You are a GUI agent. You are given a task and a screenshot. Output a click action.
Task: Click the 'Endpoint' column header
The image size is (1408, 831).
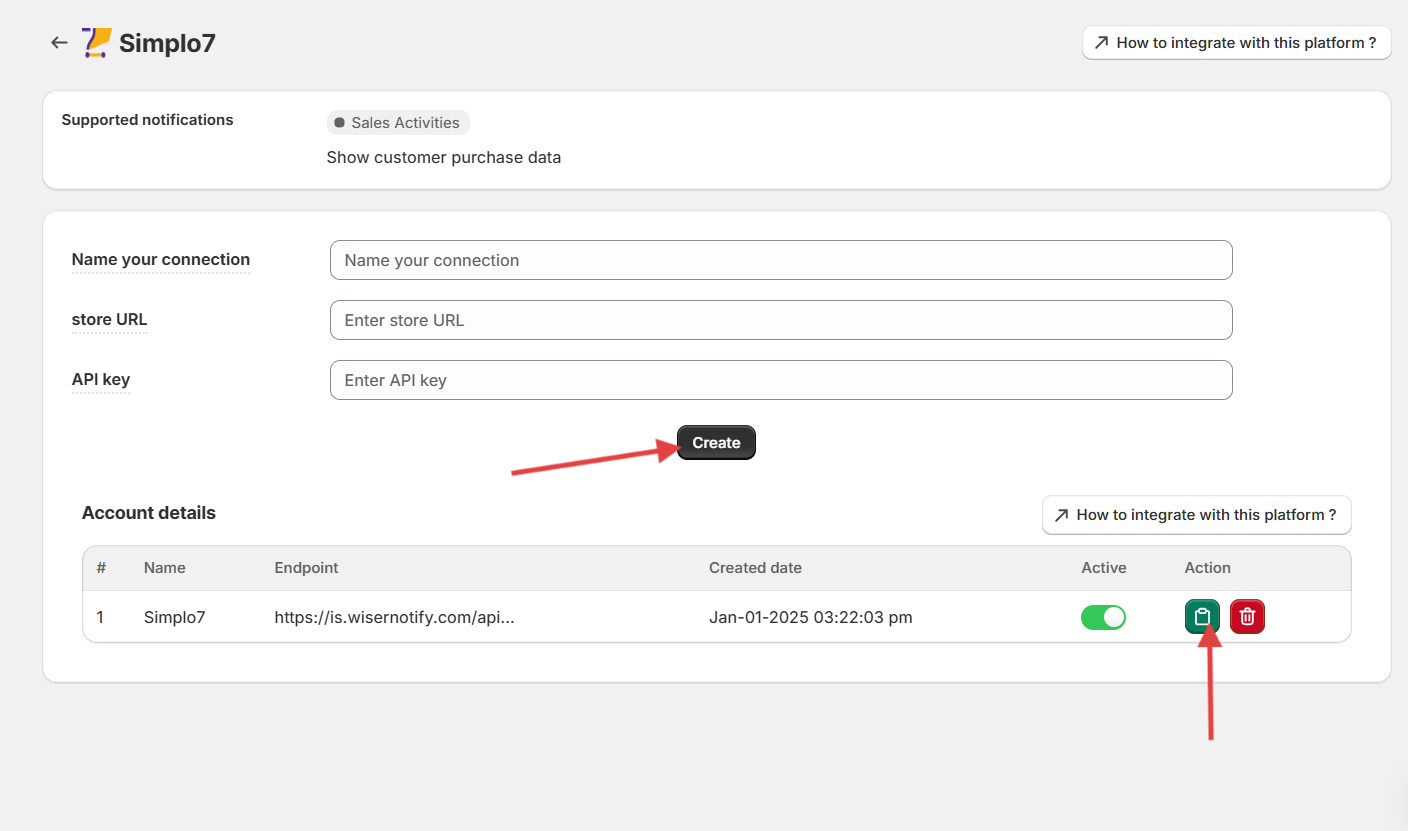click(307, 568)
